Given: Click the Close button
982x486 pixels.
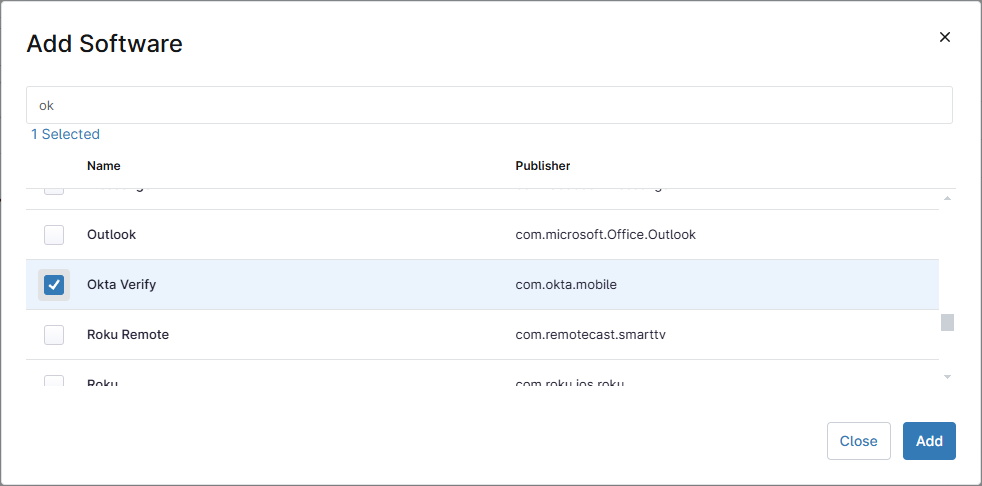Looking at the screenshot, I should 859,441.
